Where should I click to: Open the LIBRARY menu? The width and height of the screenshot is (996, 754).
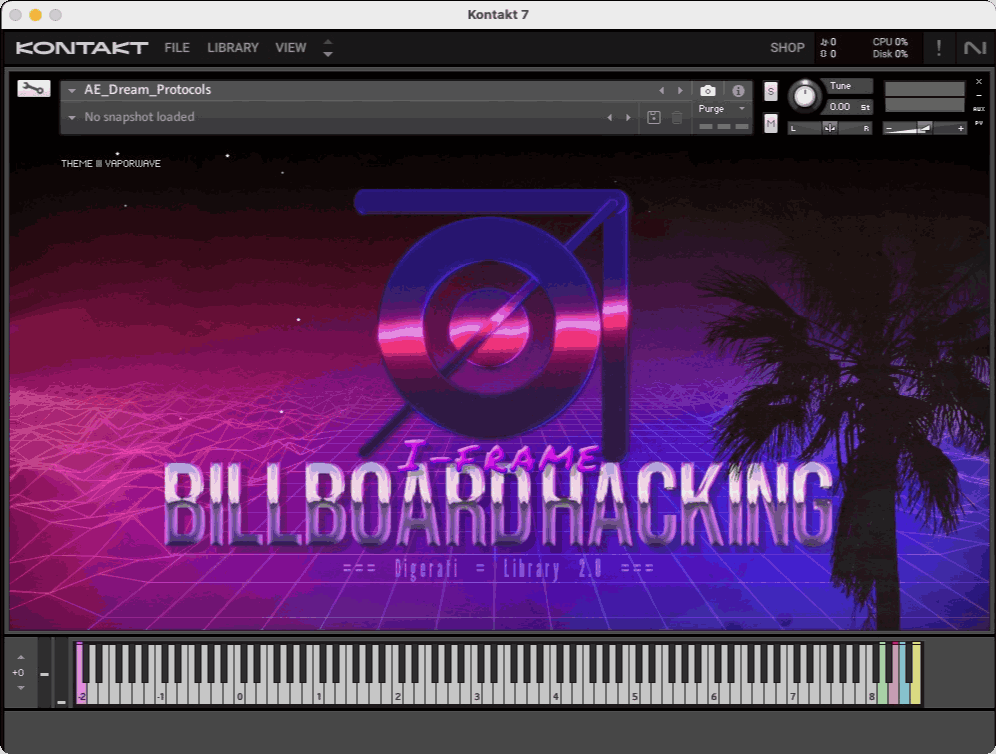pyautogui.click(x=232, y=48)
